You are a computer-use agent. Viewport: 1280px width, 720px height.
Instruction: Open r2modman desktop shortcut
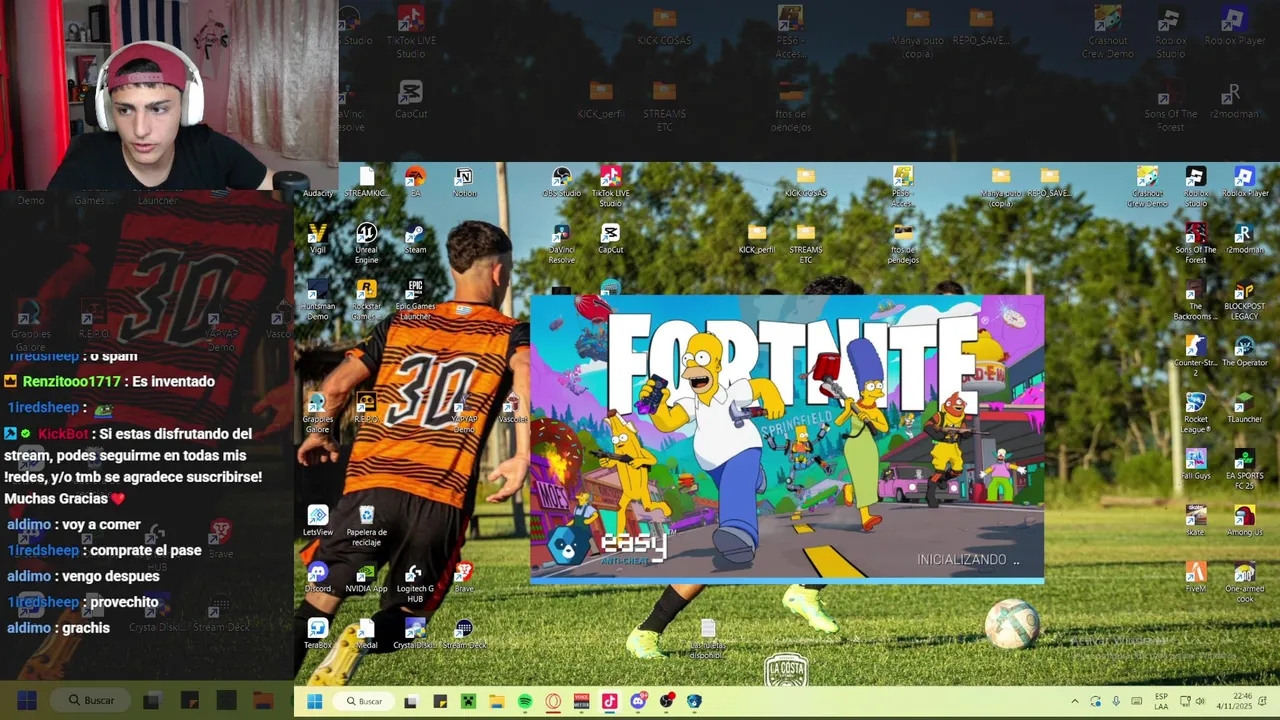(x=1245, y=238)
